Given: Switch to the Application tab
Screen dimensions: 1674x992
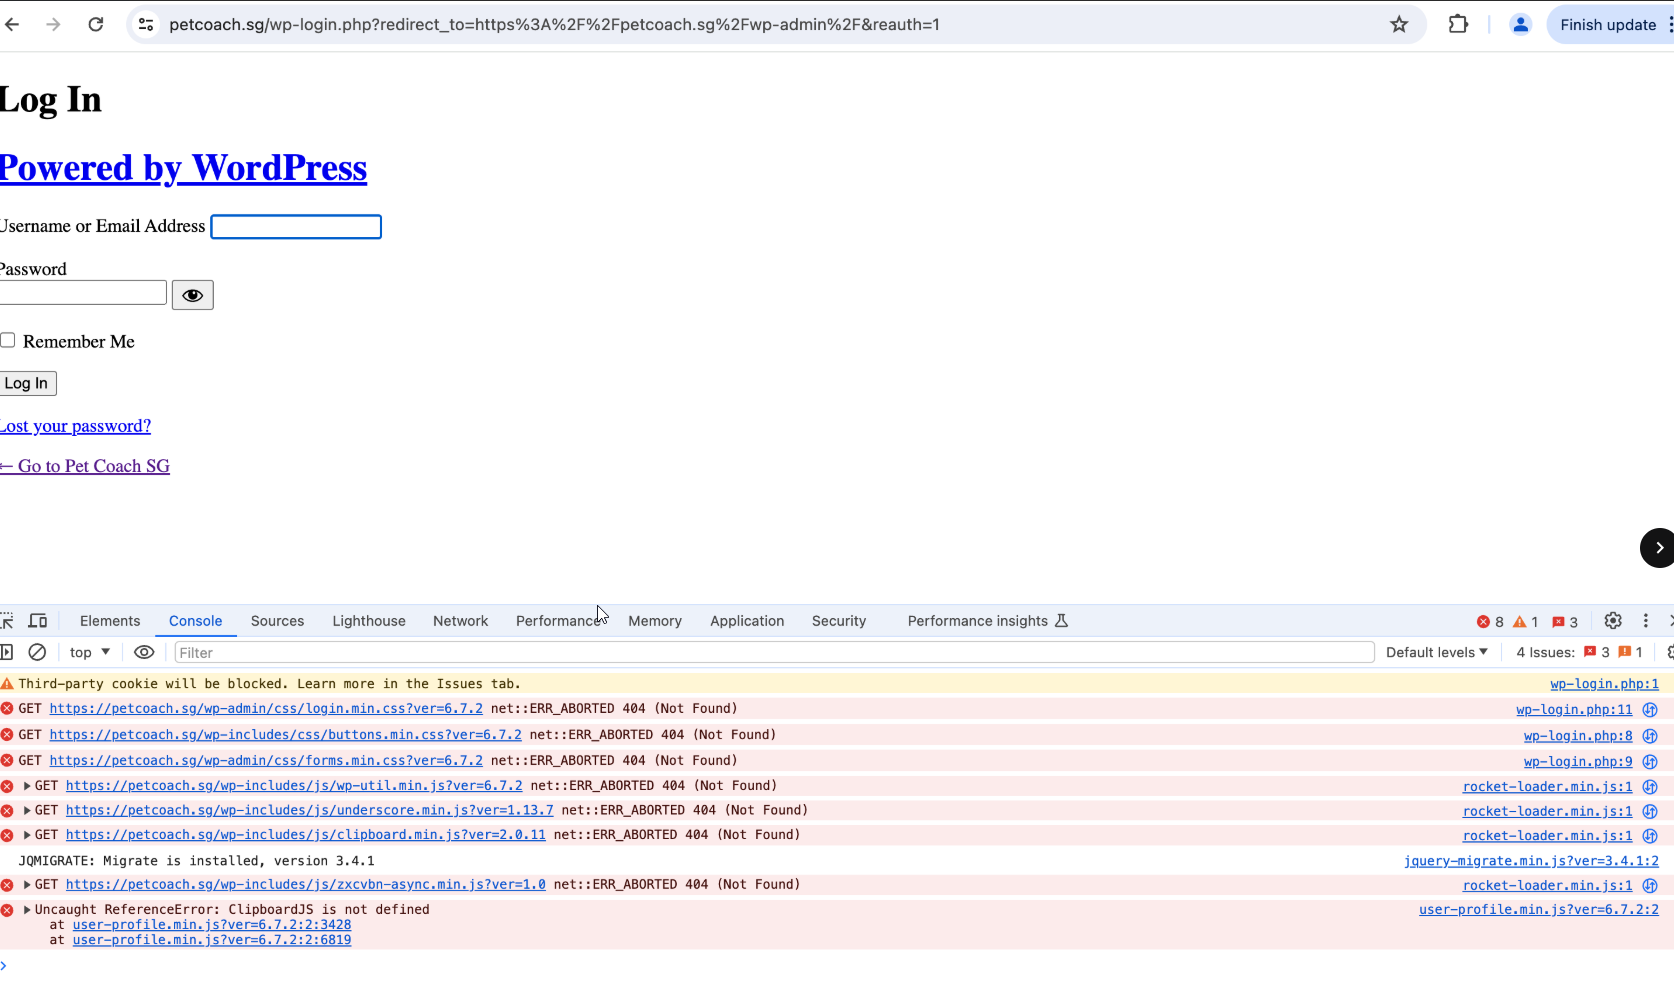Looking at the screenshot, I should 747,621.
